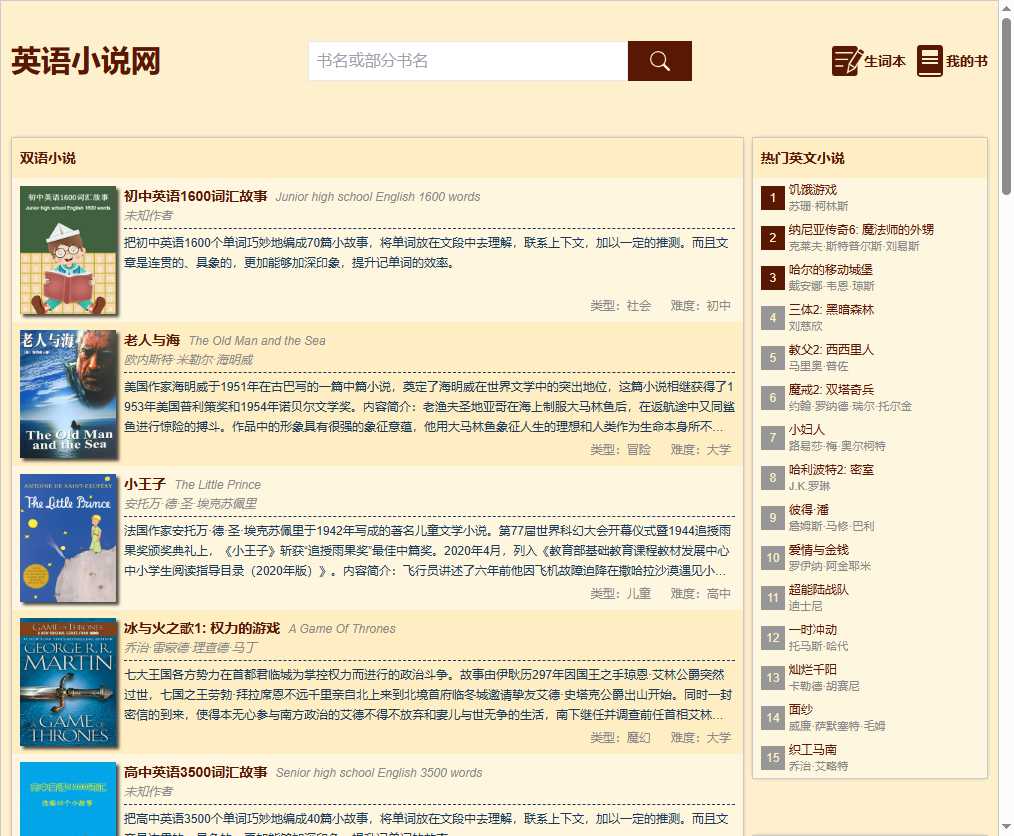1014x836 pixels.
Task: Open 小王子 (The Little Prince)
Action: click(143, 484)
